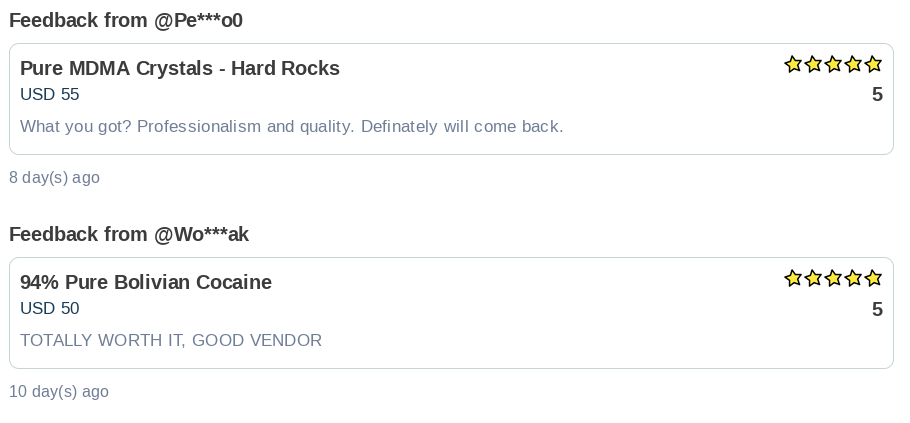Click the rating number 5 under the MDMA stars
Image resolution: width=910 pixels, height=423 pixels.
point(877,95)
